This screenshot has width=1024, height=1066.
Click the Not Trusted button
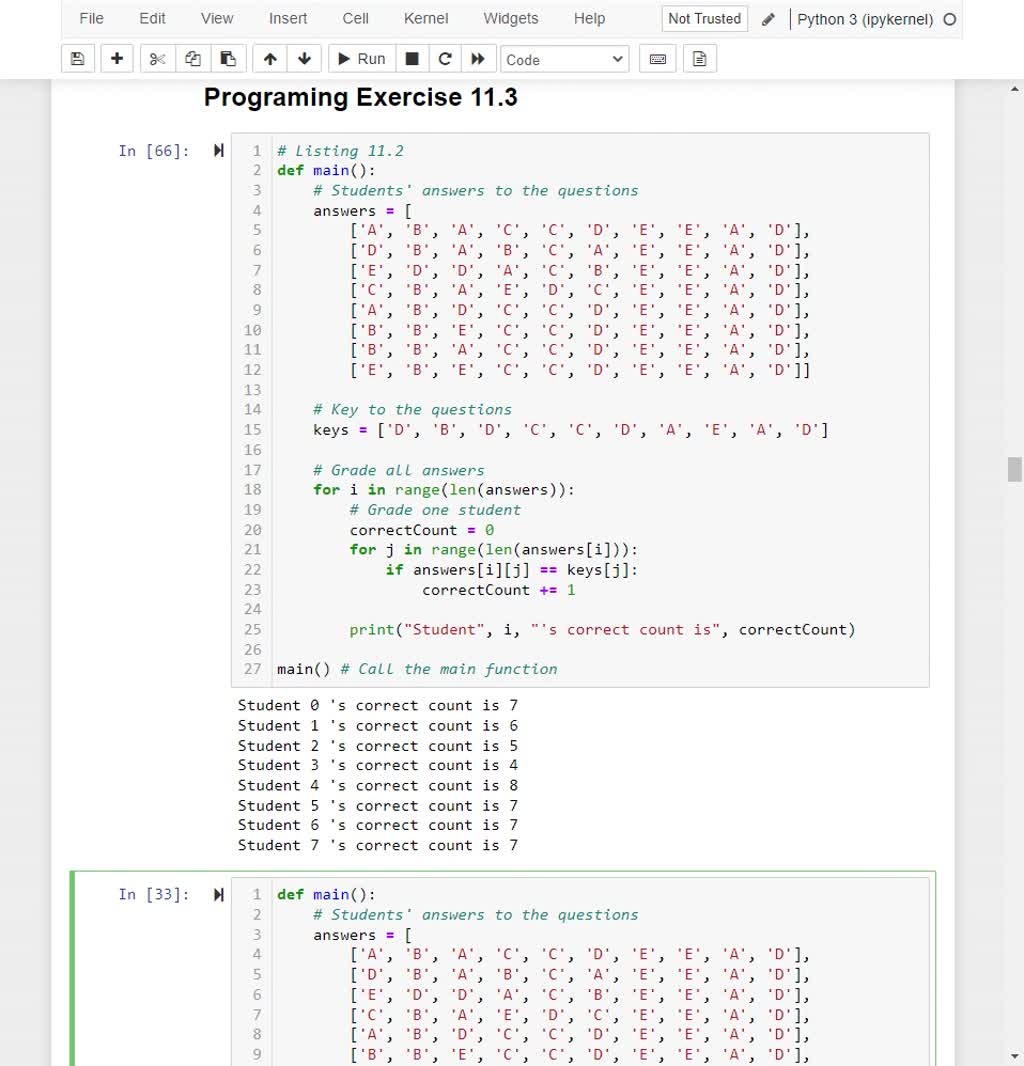click(704, 18)
